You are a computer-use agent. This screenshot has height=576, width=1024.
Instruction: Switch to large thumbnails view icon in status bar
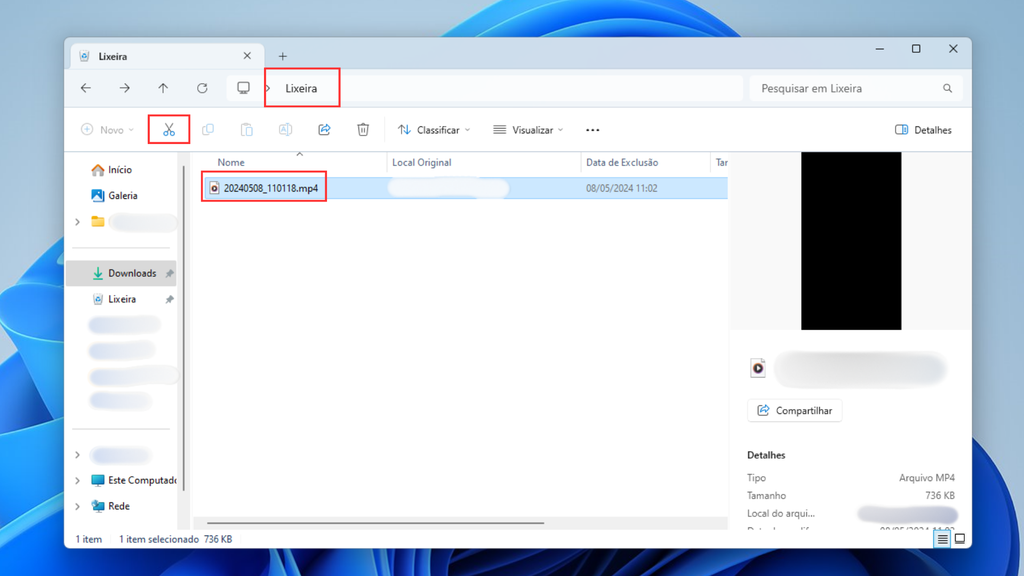pos(960,539)
